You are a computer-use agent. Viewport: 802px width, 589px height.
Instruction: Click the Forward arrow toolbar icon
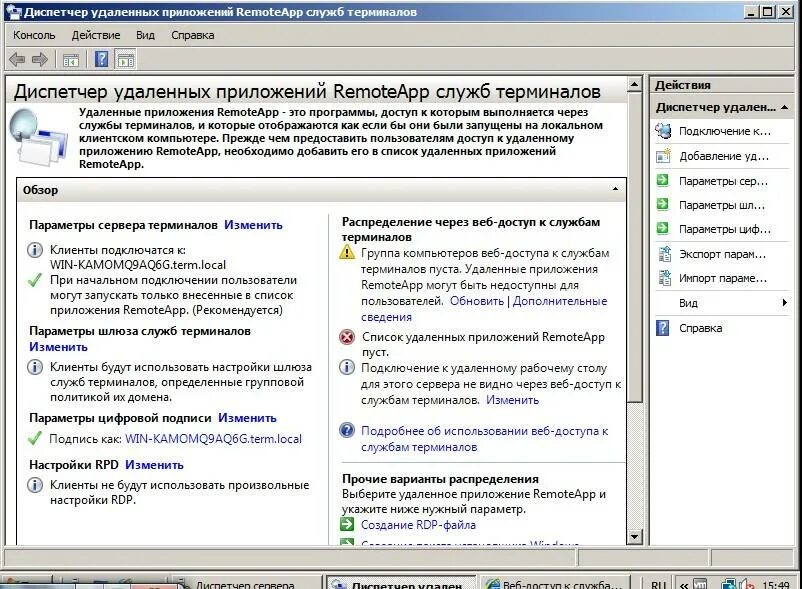[40, 60]
